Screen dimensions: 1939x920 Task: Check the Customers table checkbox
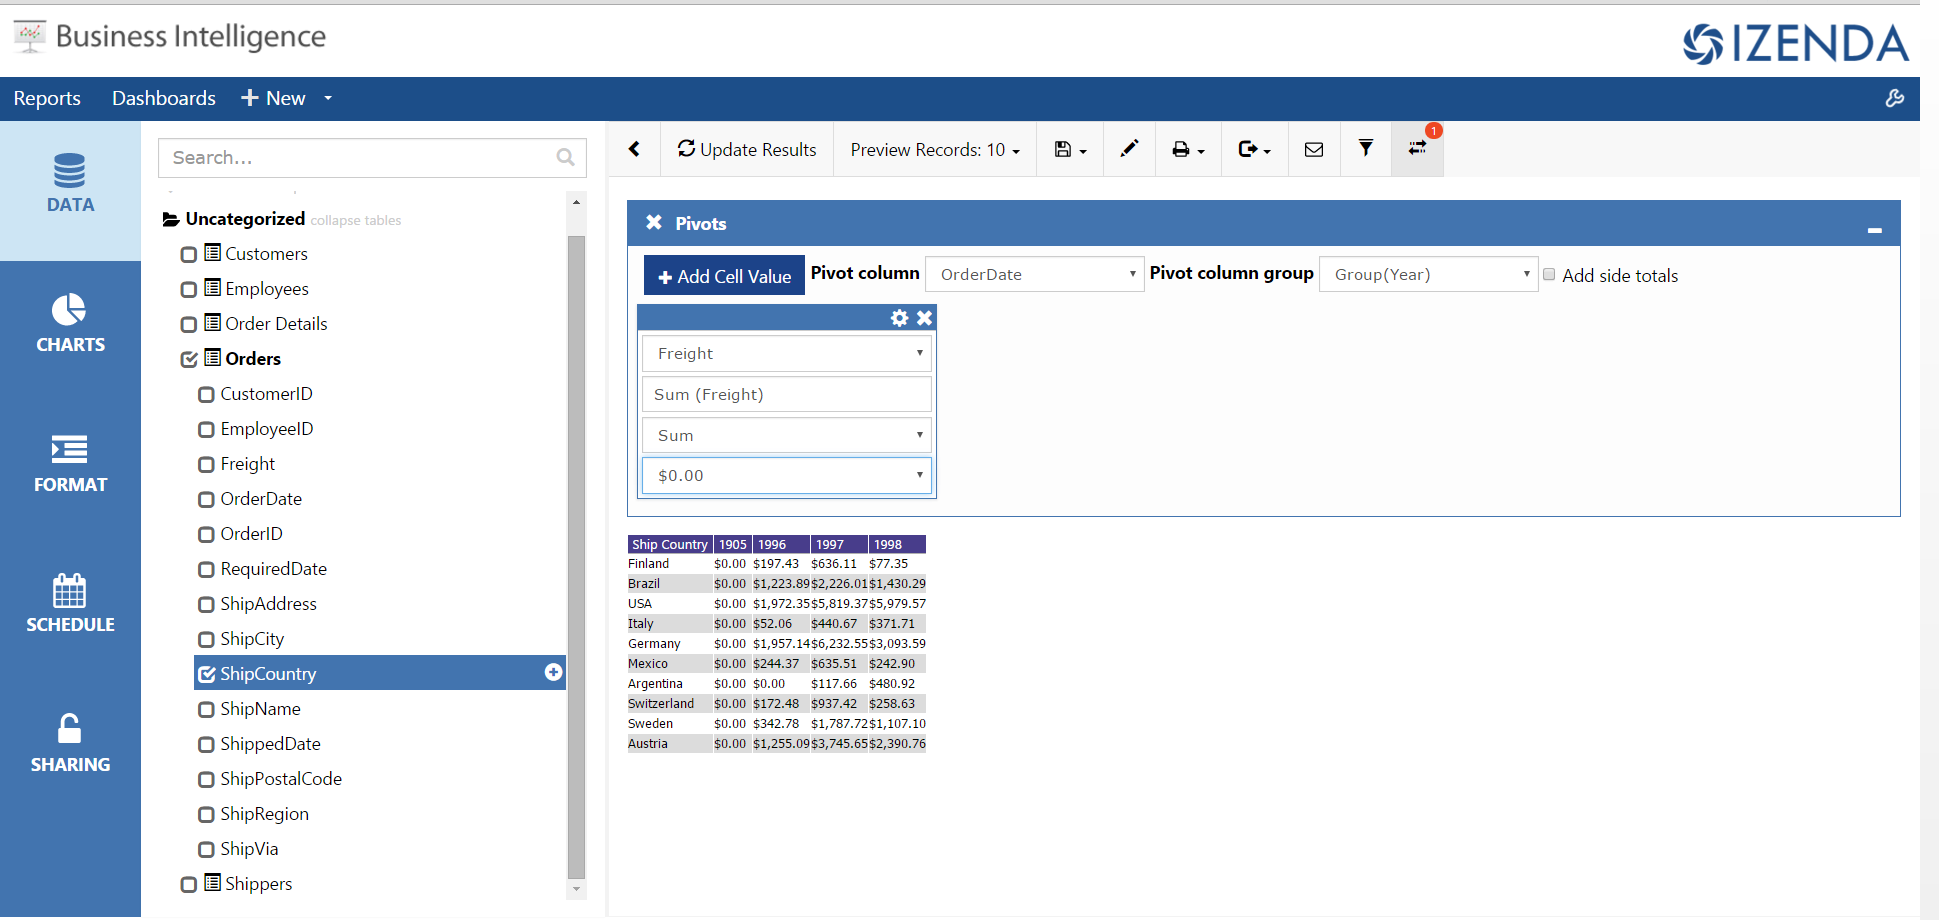(188, 254)
